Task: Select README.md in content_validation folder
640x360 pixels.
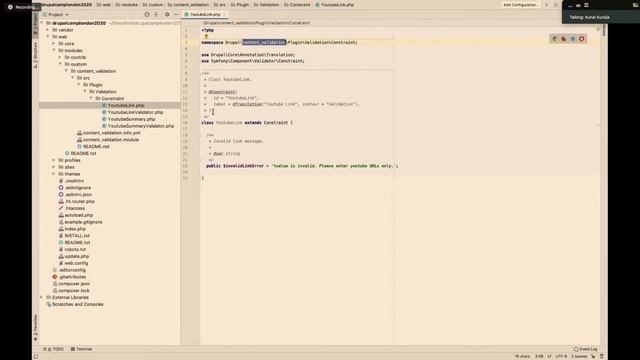Action: [x=96, y=147]
